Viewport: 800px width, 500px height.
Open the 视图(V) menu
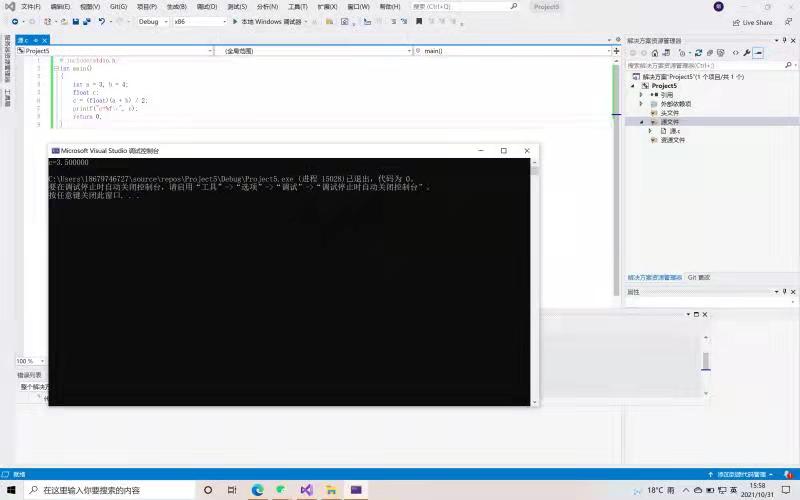point(90,7)
